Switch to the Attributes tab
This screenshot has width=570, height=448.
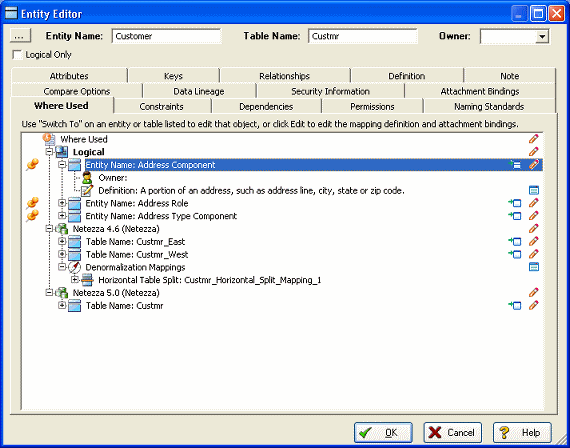click(69, 76)
